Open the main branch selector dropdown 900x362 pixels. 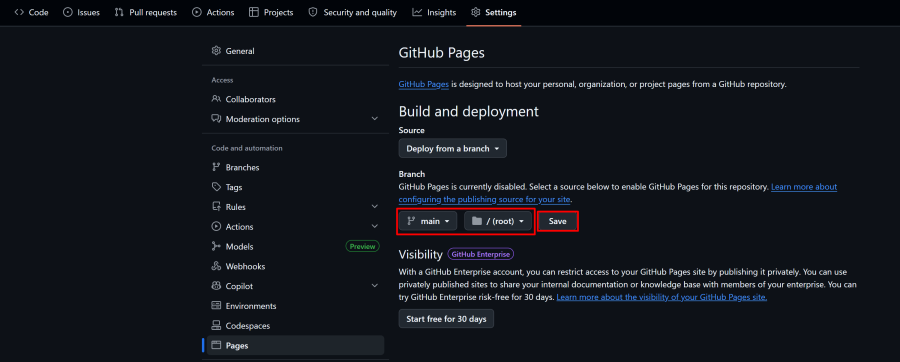pyautogui.click(x=428, y=221)
